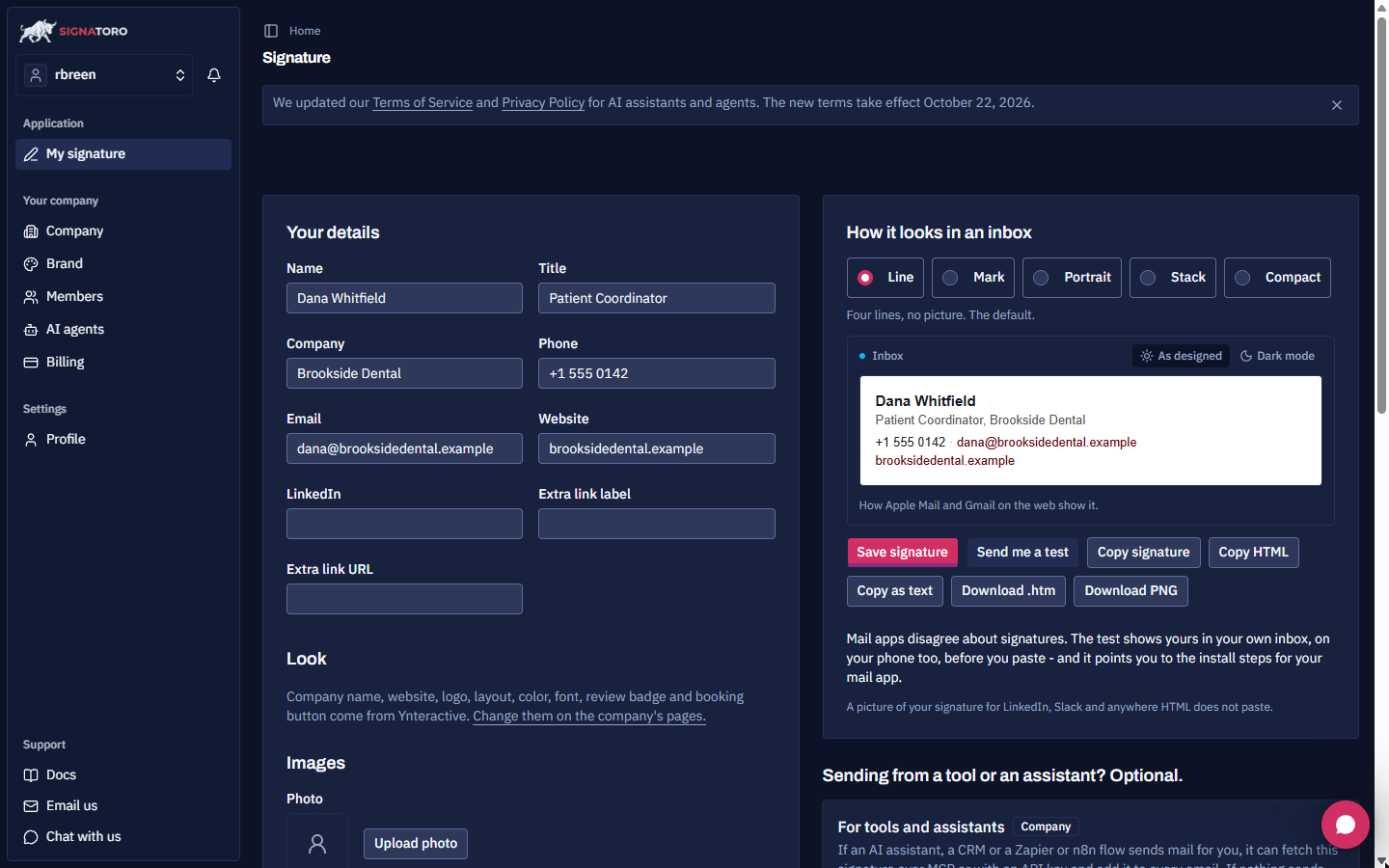Open the Privacy Policy link
Screen dimensions: 1389x868
tap(543, 103)
